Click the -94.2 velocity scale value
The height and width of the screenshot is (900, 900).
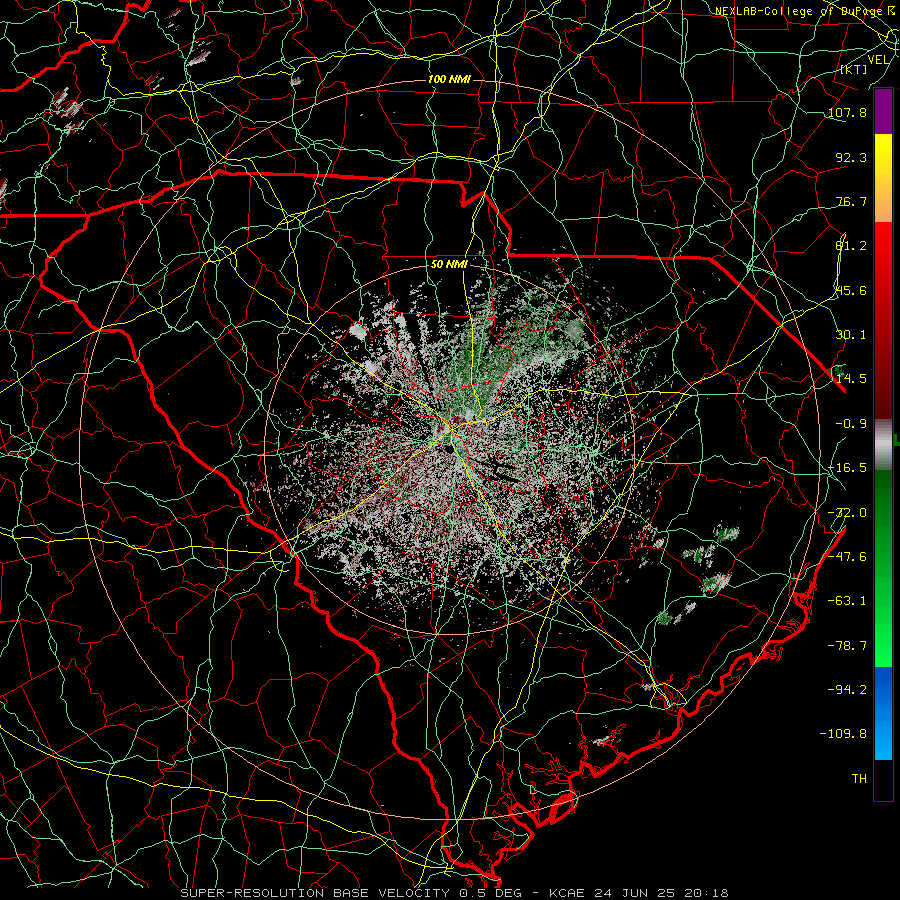point(847,689)
